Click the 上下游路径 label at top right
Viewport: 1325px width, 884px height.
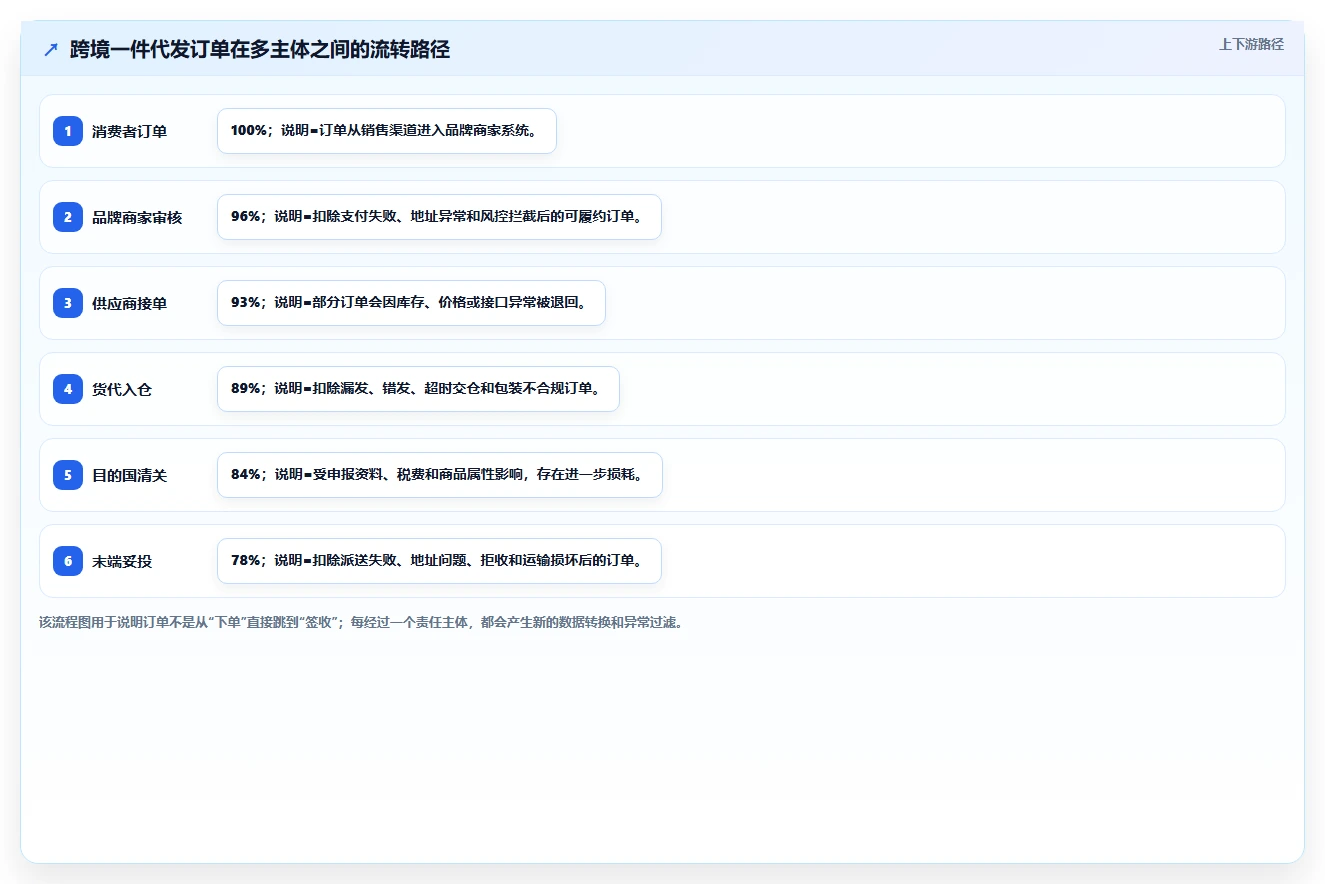pyautogui.click(x=1251, y=44)
